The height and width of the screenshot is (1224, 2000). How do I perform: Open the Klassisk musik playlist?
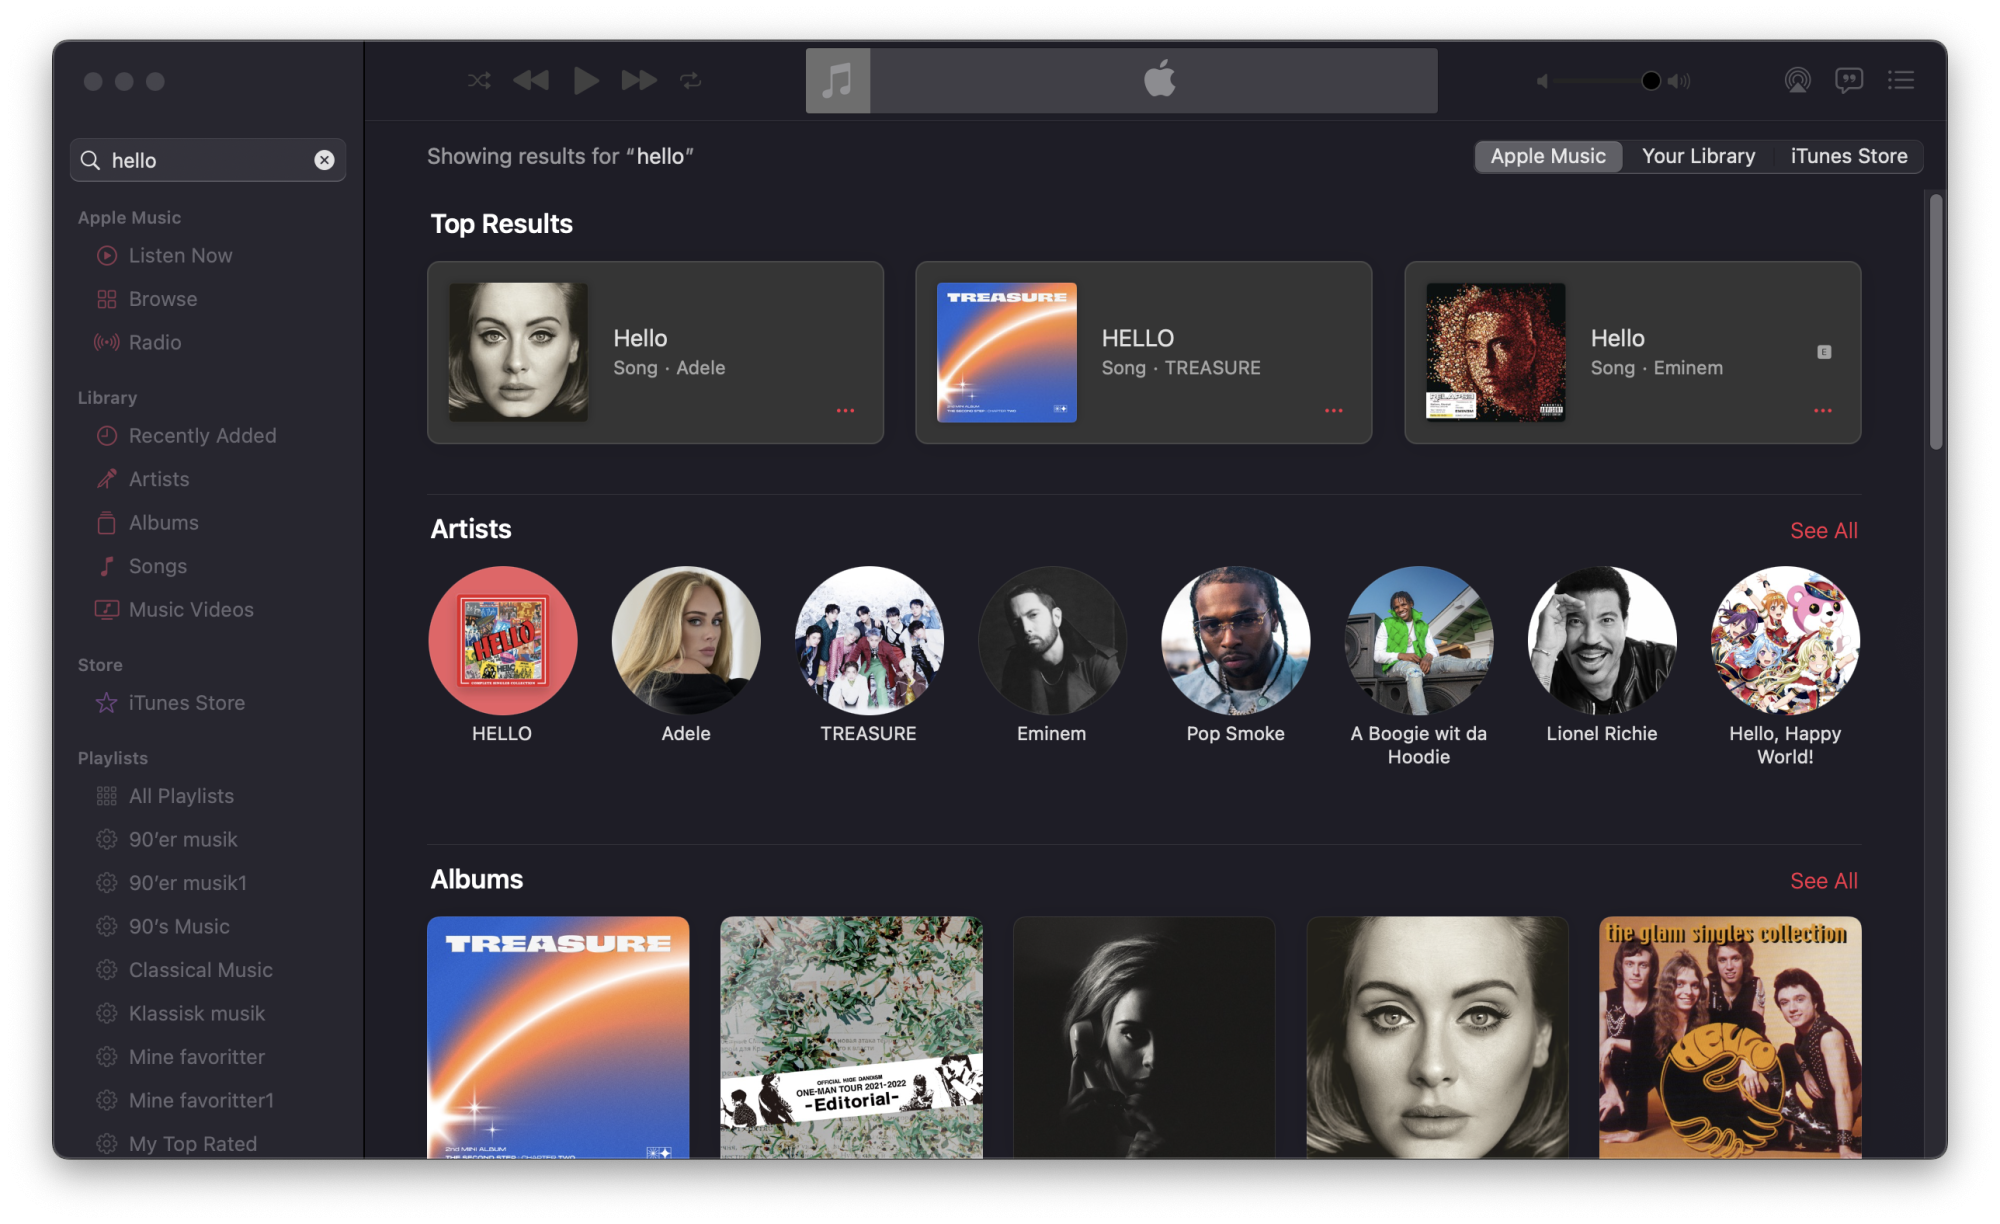coord(197,1013)
